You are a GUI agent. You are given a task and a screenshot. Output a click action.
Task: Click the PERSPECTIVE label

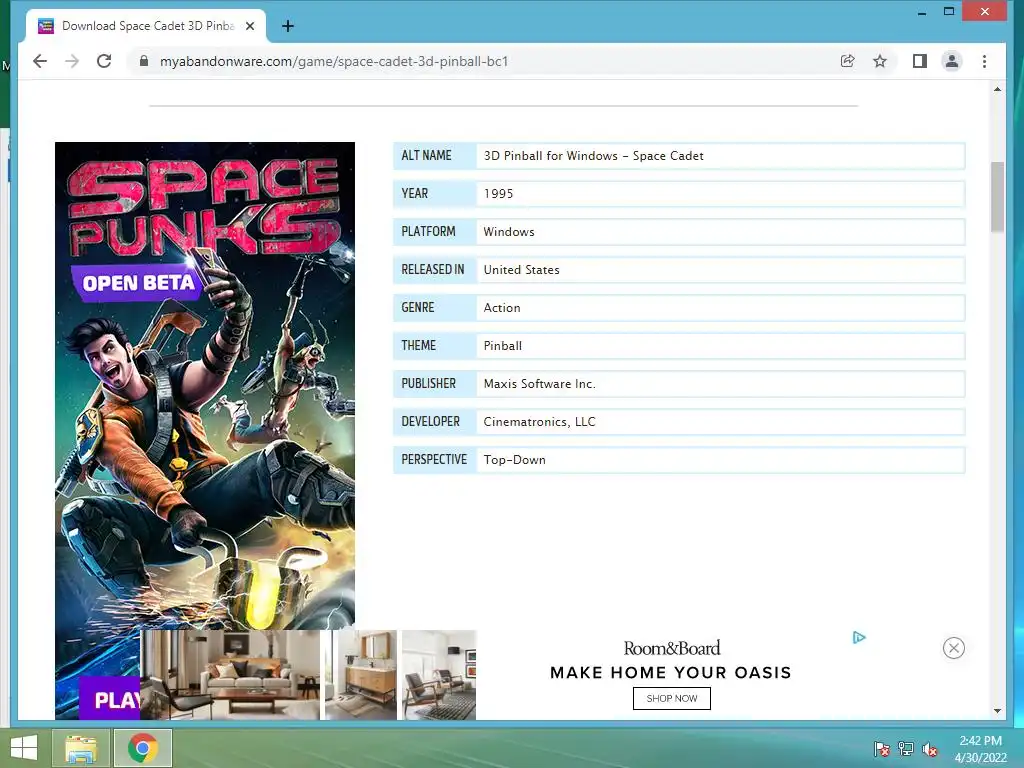click(x=434, y=459)
